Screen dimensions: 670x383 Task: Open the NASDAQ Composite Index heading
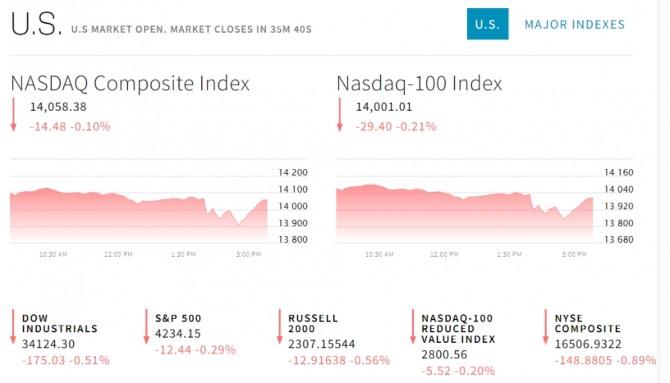pyautogui.click(x=130, y=83)
